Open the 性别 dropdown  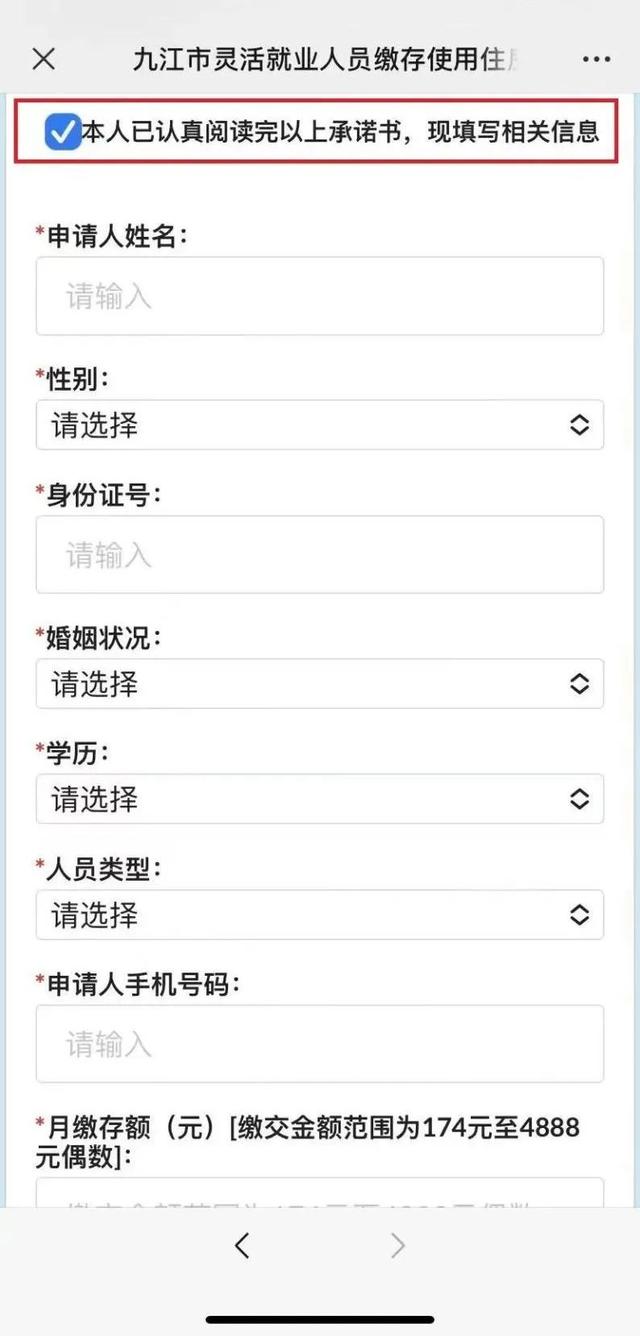coord(319,425)
